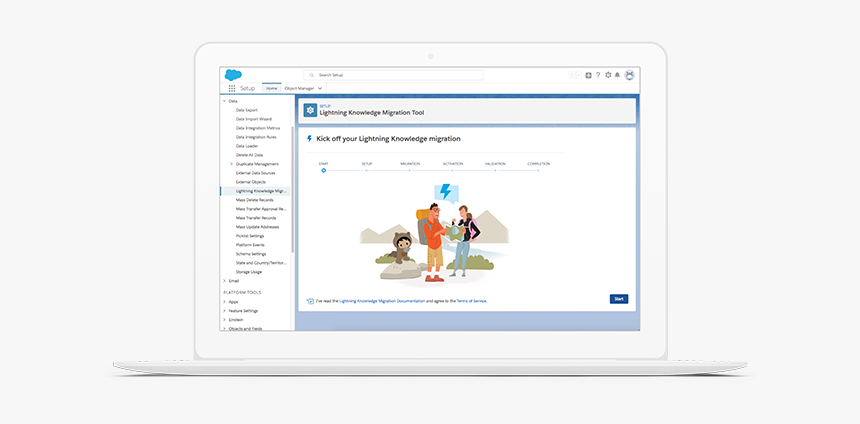This screenshot has height=424, width=860.
Task: Click the Setup gear icon beside page title
Action: [310, 110]
